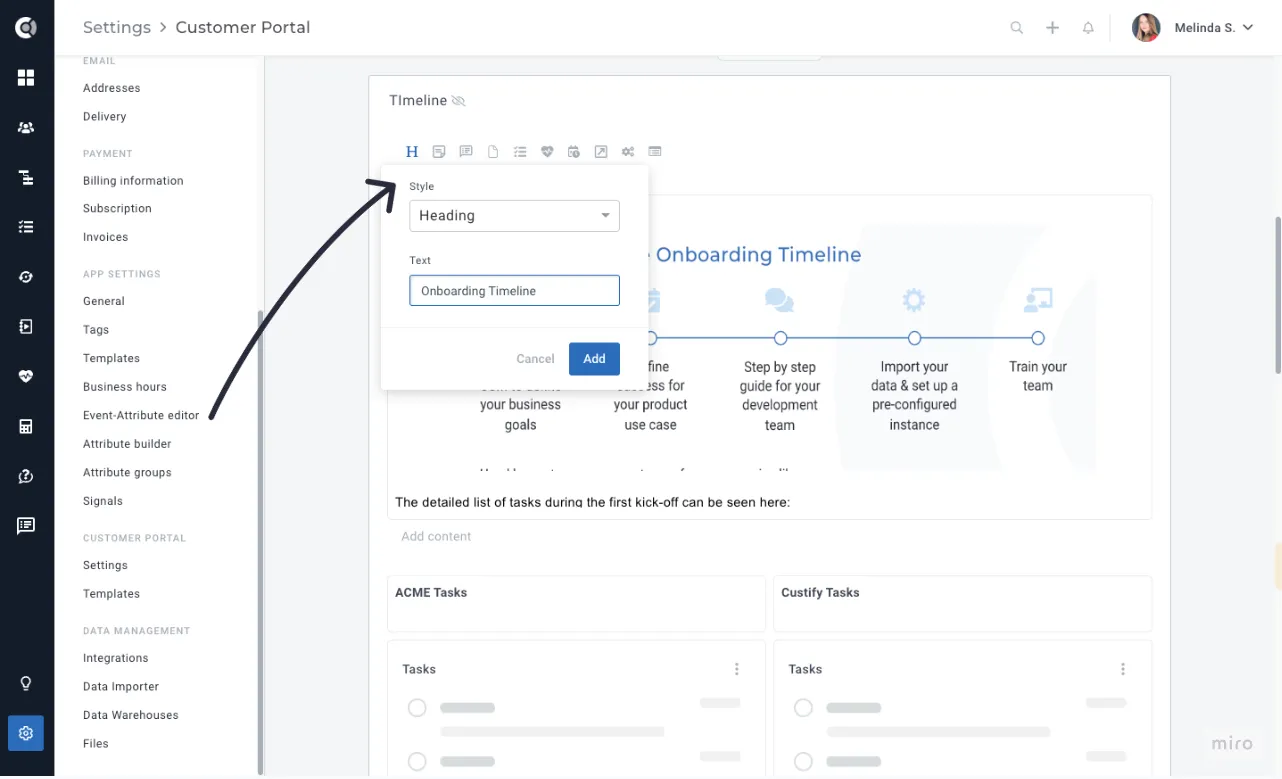The image size is (1282, 779).
Task: Add a sticky note content block
Action: [x=439, y=152]
